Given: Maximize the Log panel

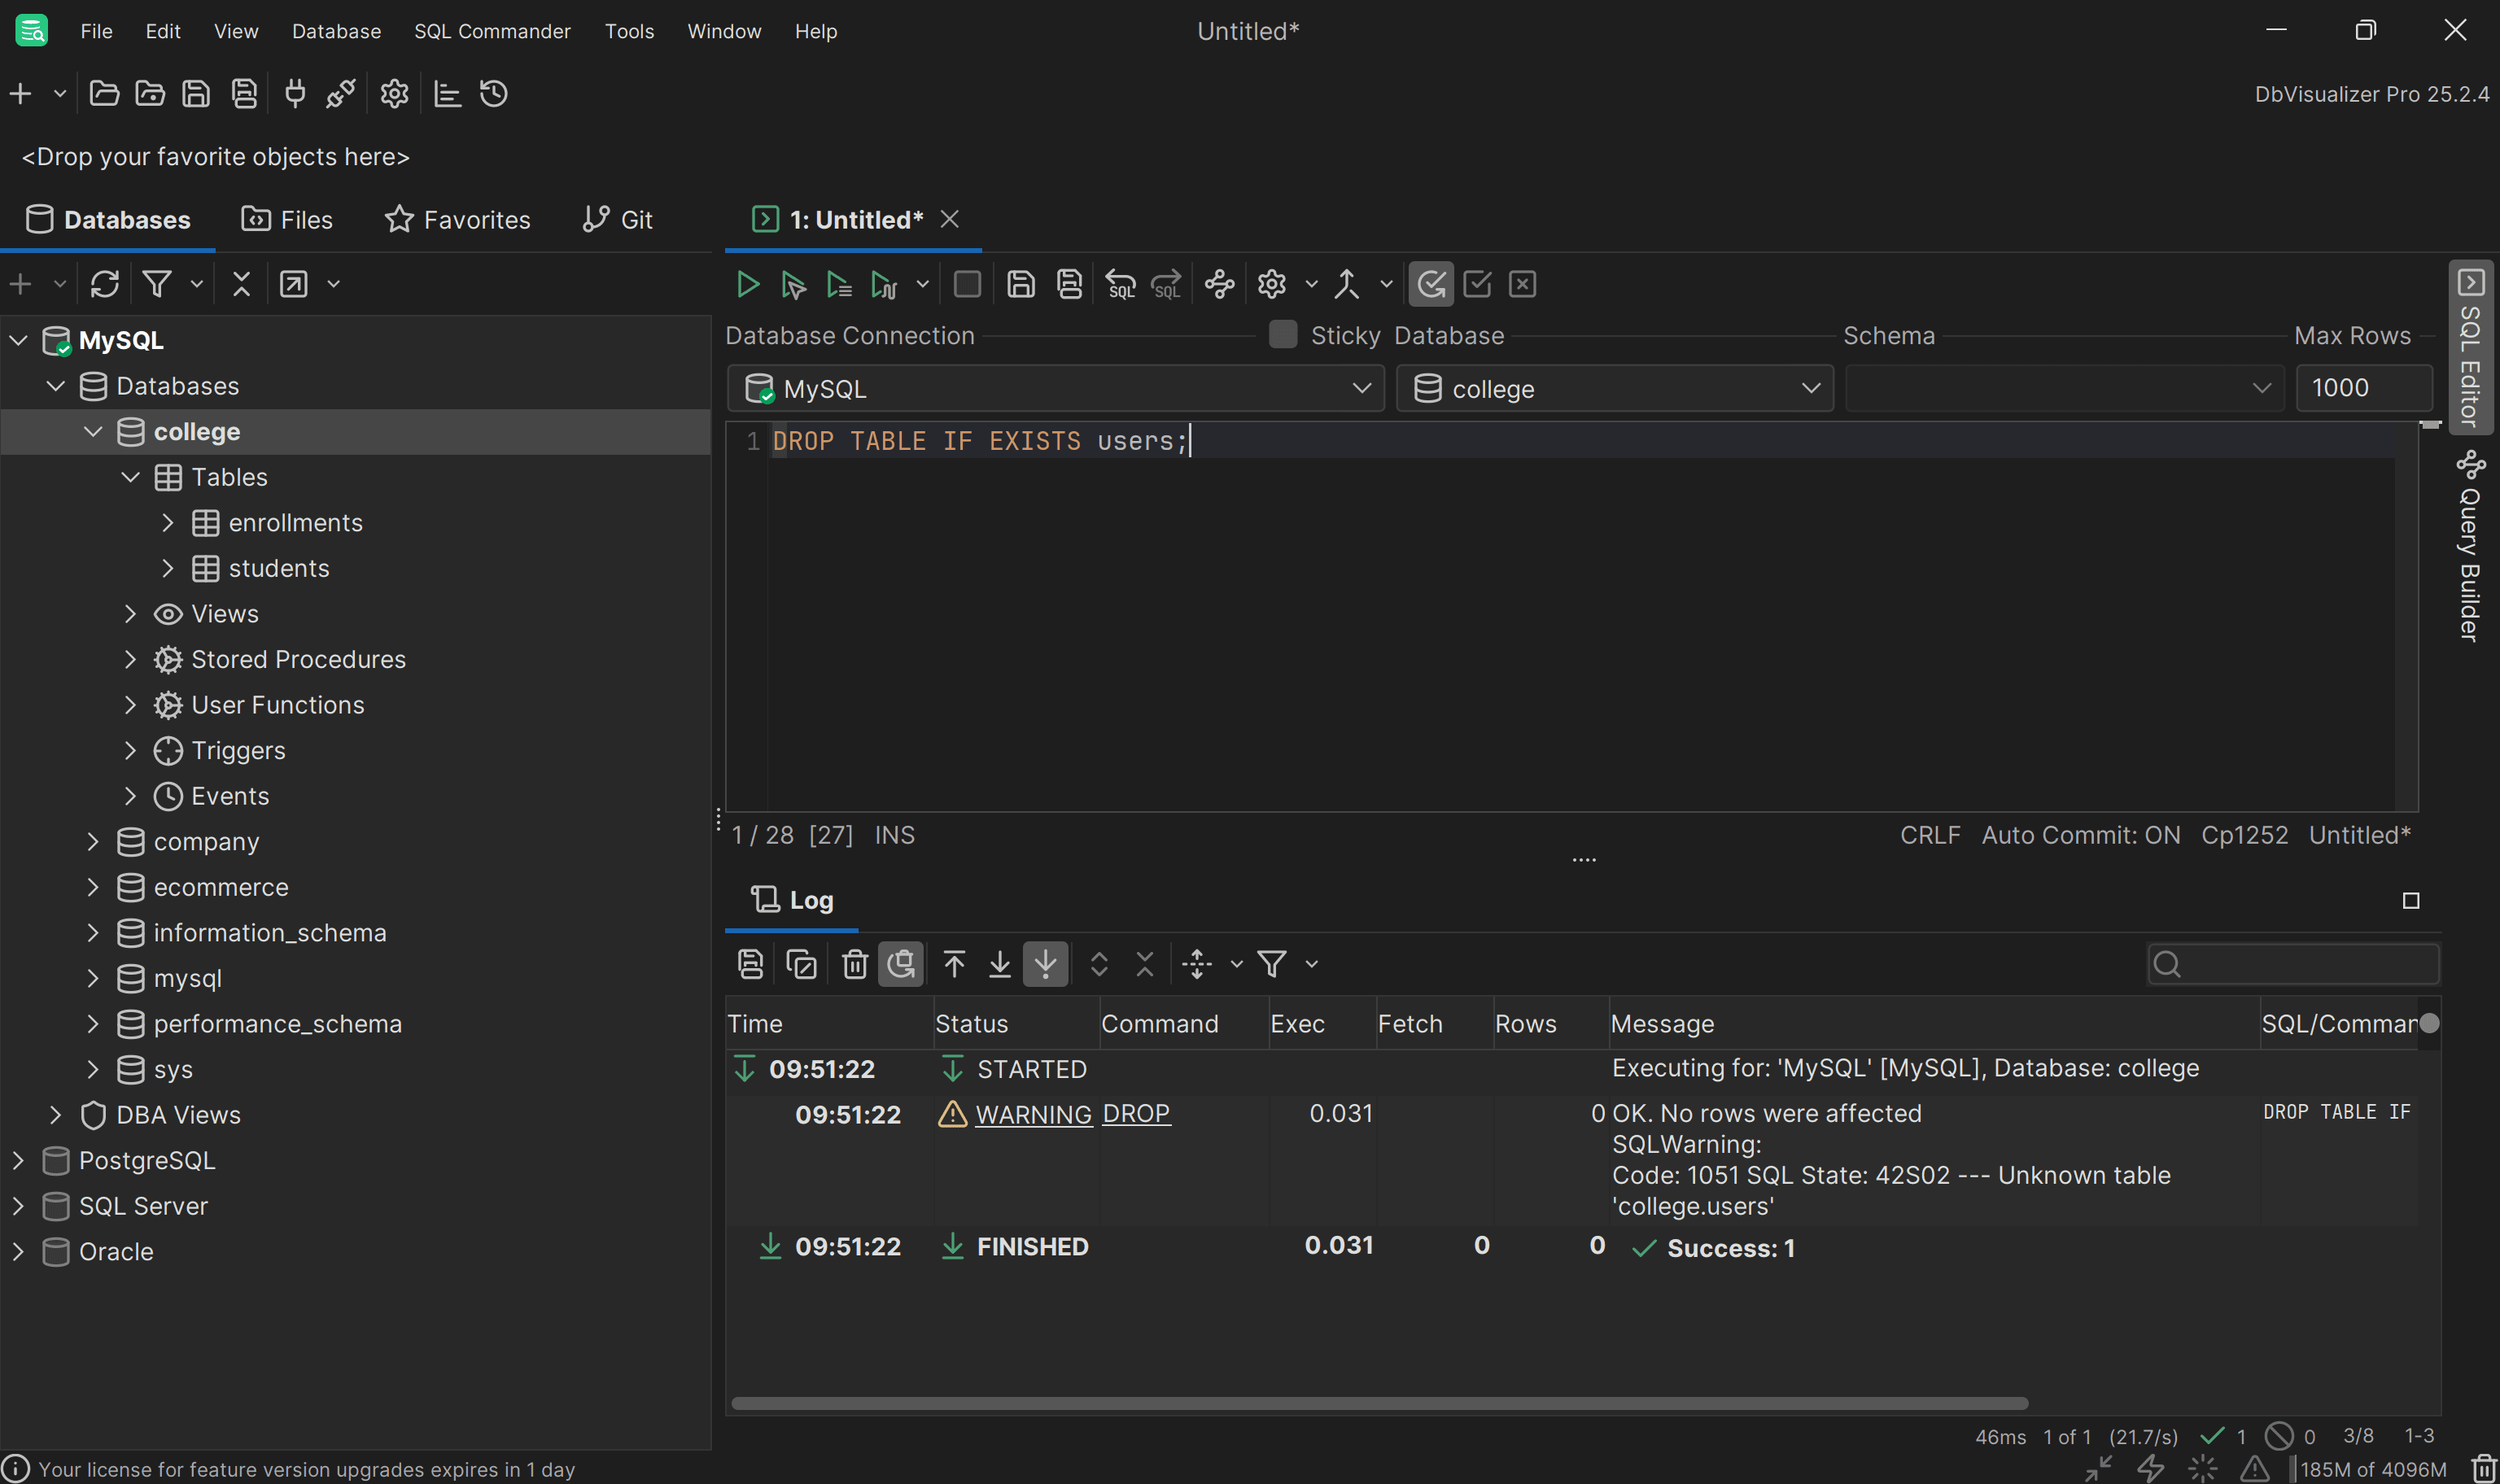Looking at the screenshot, I should coord(2411,901).
